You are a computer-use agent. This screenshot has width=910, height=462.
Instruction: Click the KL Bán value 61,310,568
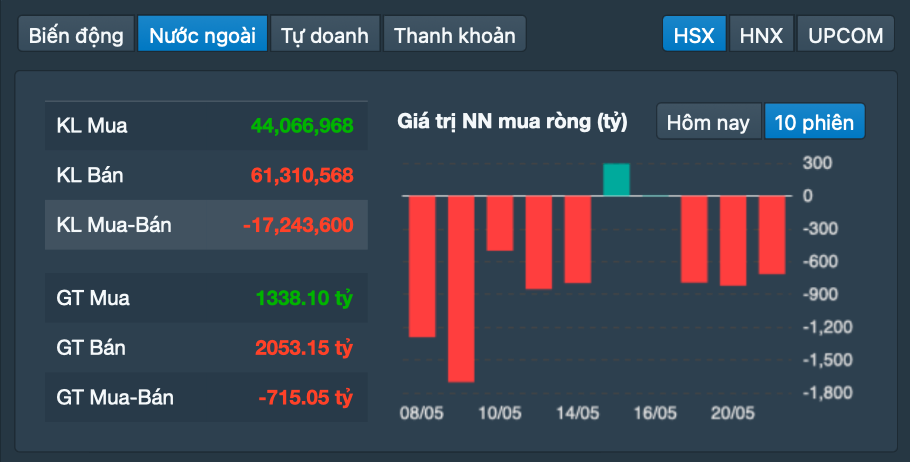tap(302, 175)
